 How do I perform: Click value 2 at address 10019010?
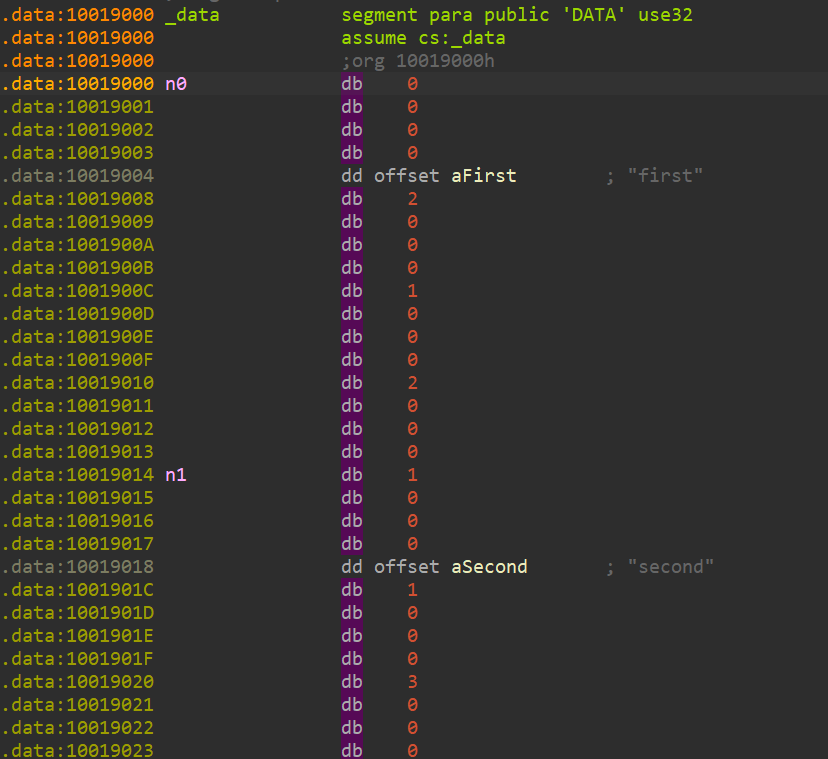[x=412, y=383]
